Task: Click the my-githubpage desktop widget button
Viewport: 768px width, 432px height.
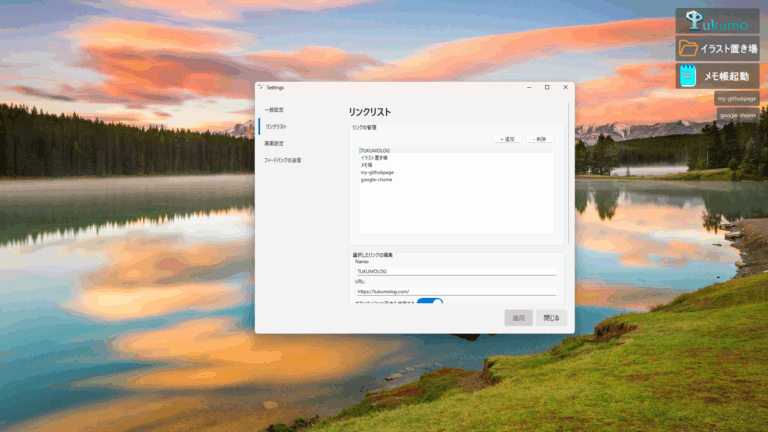Action: (x=737, y=98)
